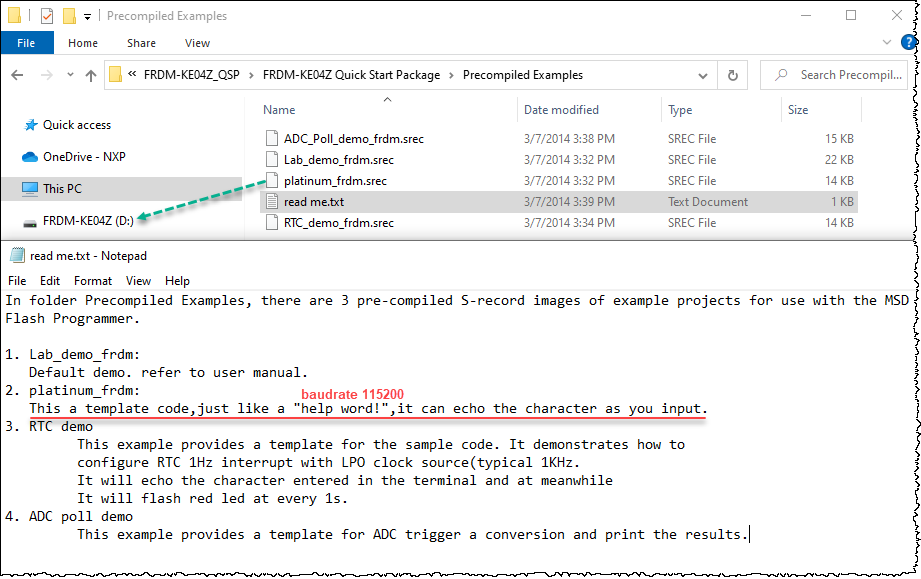The height and width of the screenshot is (579, 921).
Task: Switch to the View ribbon tab
Action: (x=197, y=43)
